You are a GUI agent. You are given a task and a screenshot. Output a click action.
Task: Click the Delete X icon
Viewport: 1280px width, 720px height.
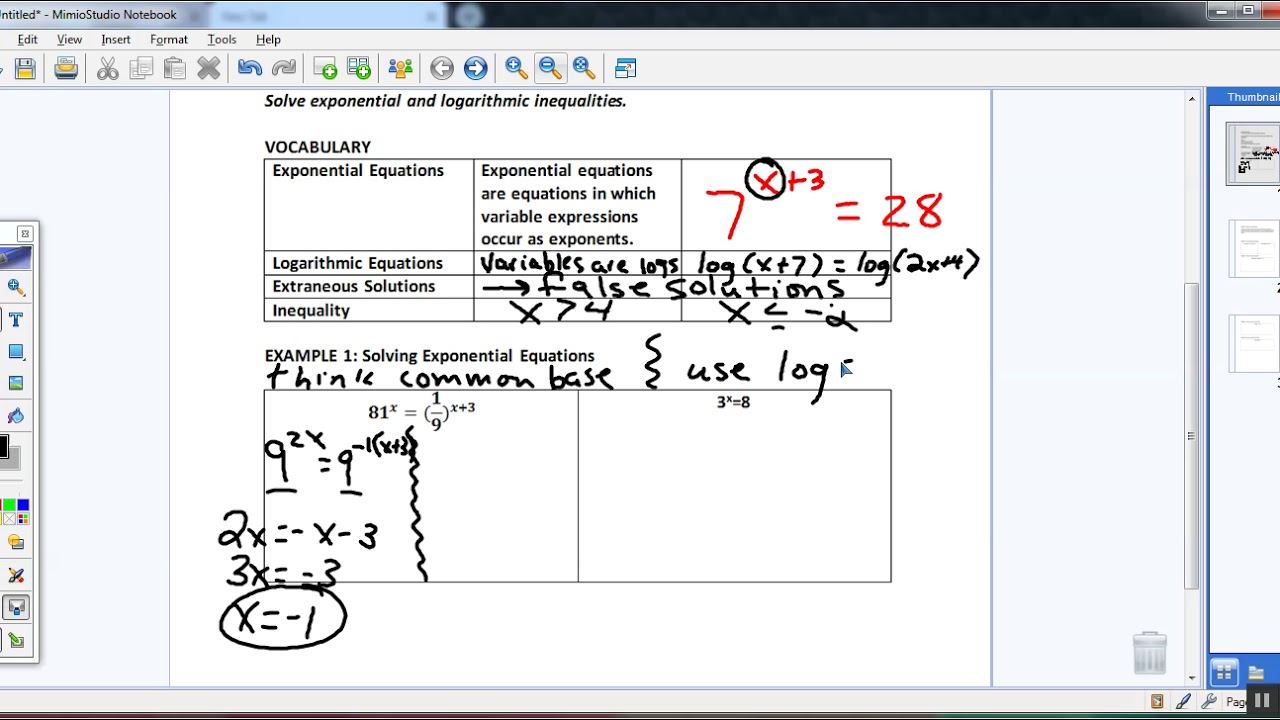click(x=209, y=68)
